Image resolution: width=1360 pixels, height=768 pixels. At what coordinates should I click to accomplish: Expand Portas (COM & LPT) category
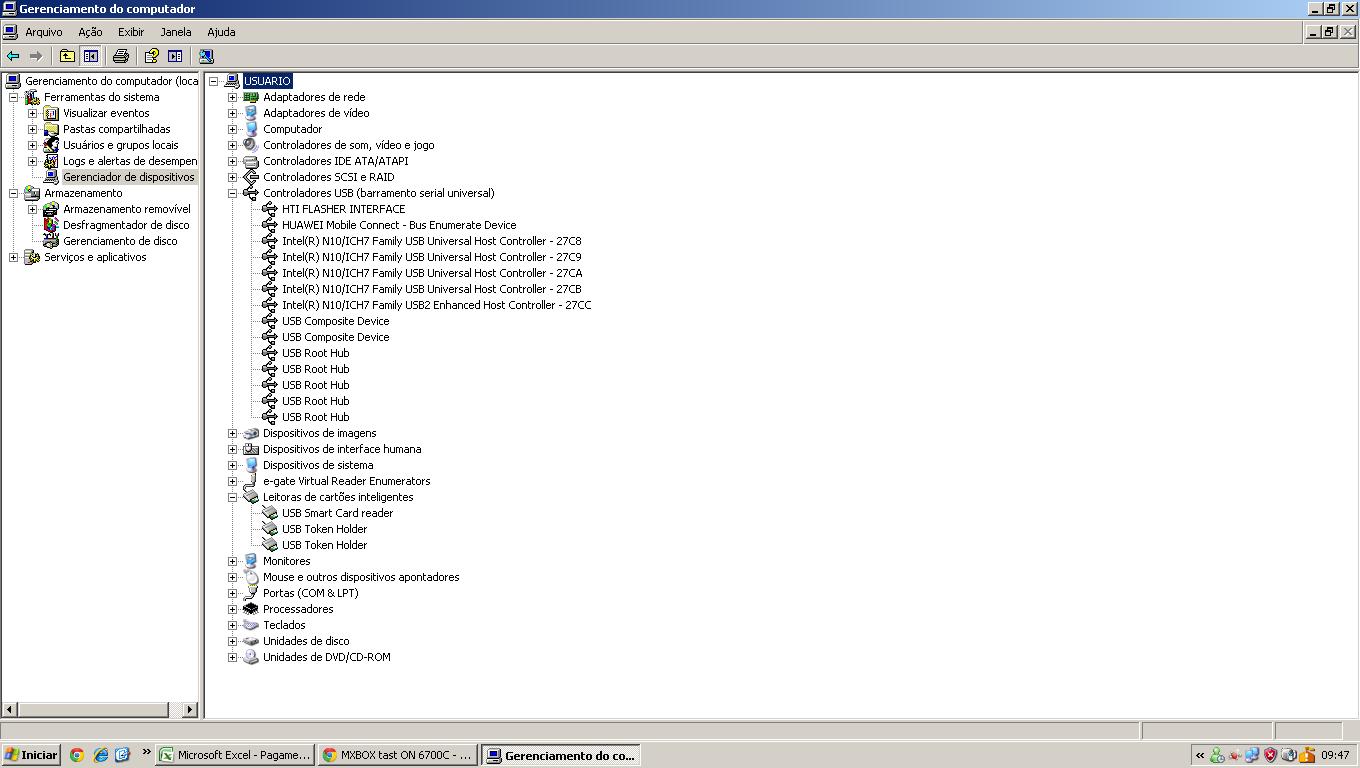[x=233, y=593]
